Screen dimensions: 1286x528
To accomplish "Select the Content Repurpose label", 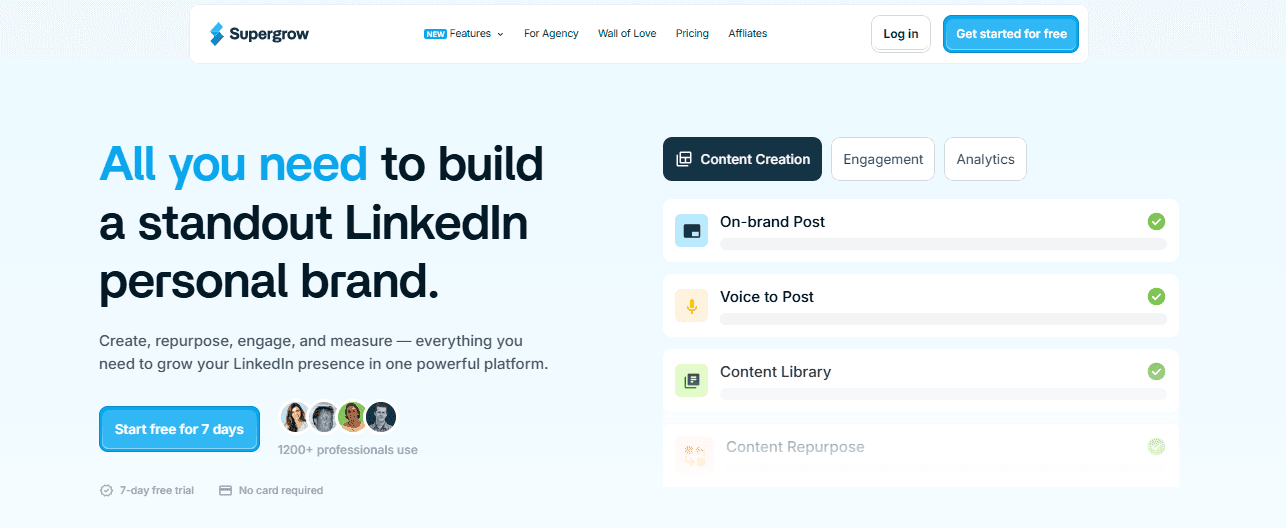I will pyautogui.click(x=795, y=447).
